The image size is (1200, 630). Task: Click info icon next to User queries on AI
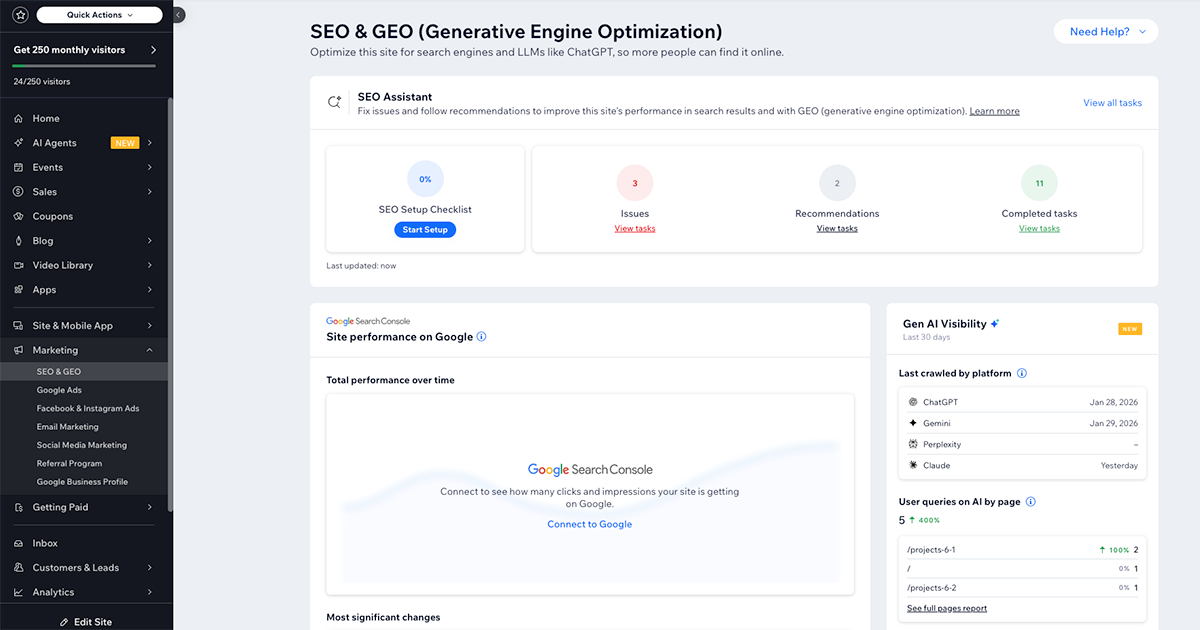[x=1030, y=502]
